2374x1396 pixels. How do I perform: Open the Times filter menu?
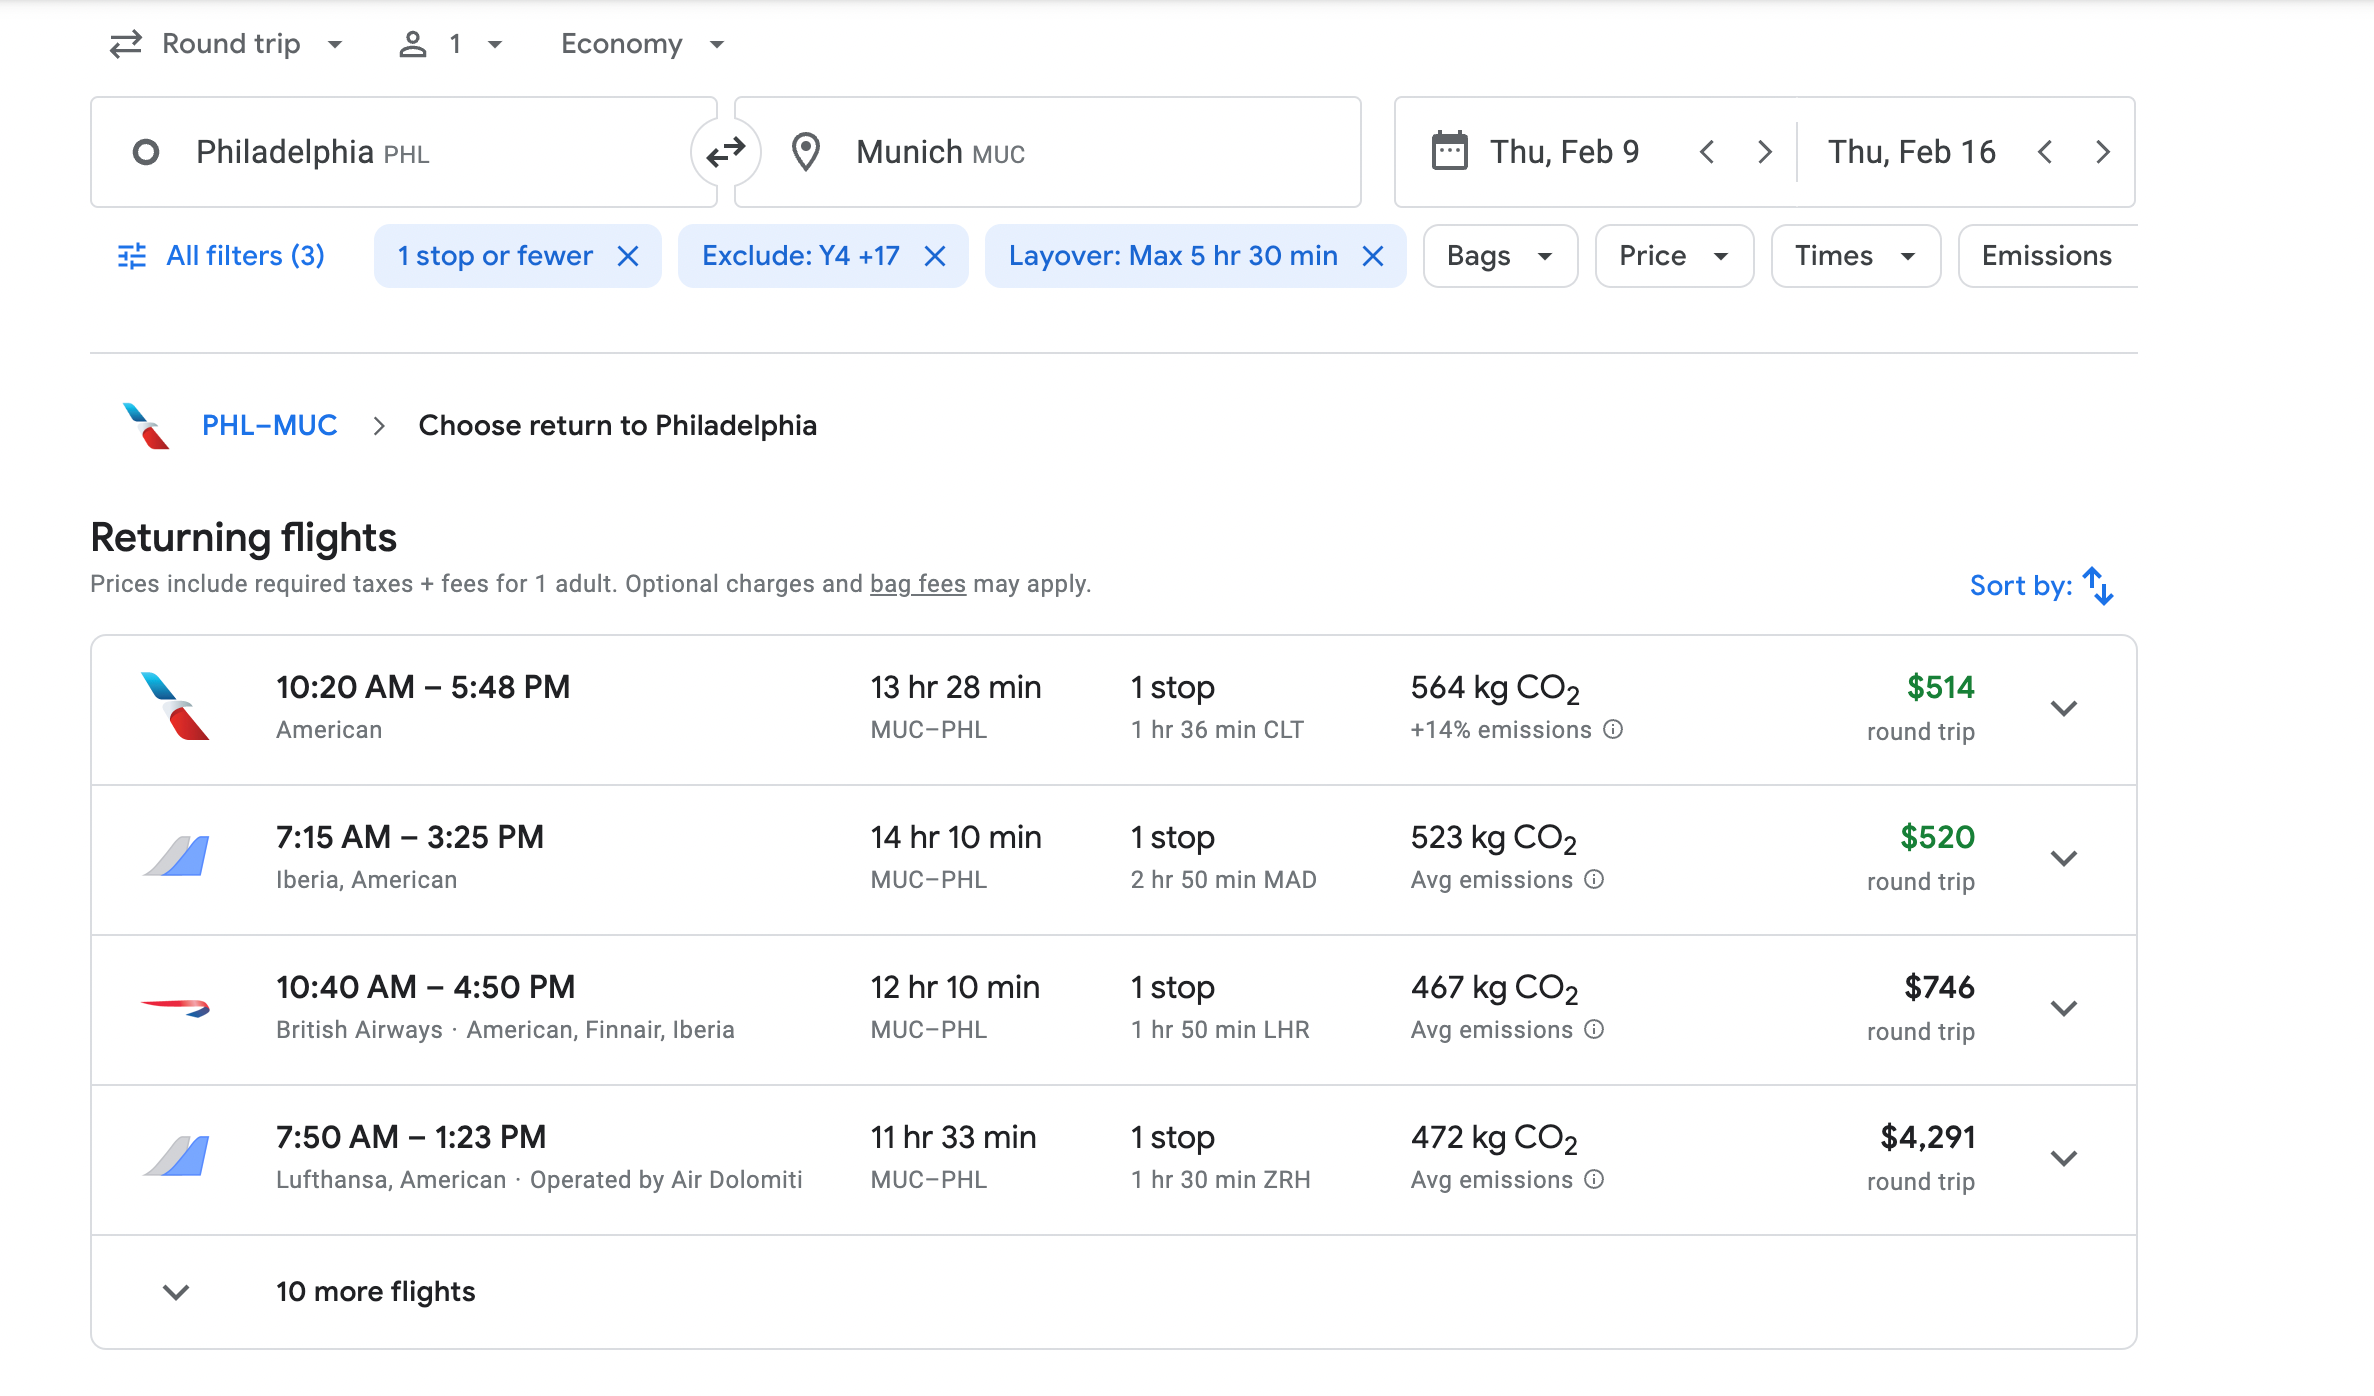pyautogui.click(x=1855, y=256)
